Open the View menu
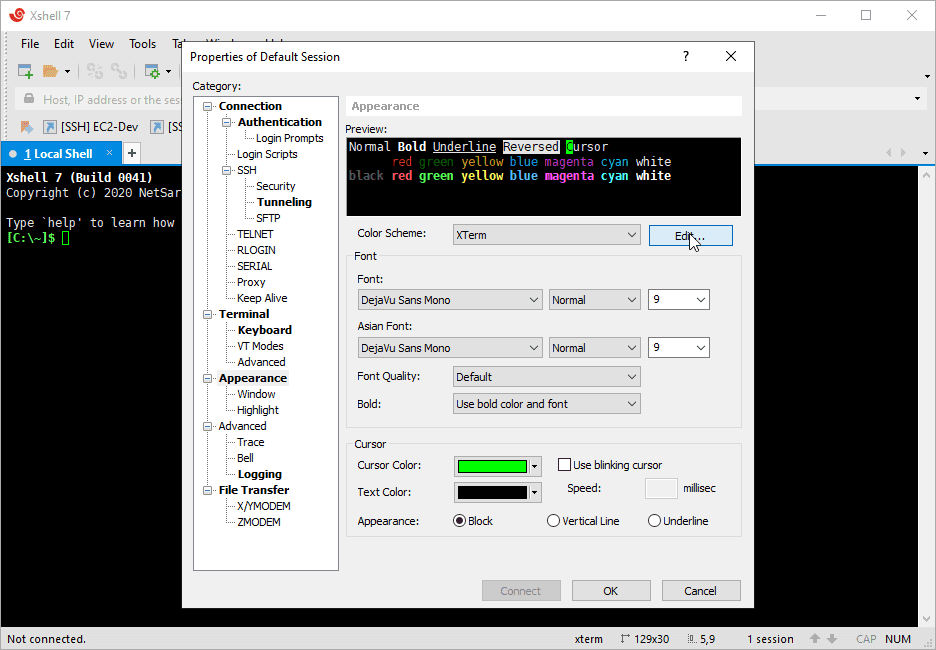The height and width of the screenshot is (650, 936). [x=101, y=44]
